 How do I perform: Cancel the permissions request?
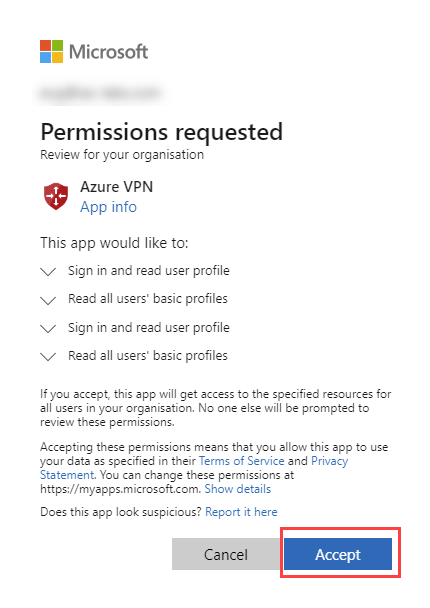pos(226,554)
